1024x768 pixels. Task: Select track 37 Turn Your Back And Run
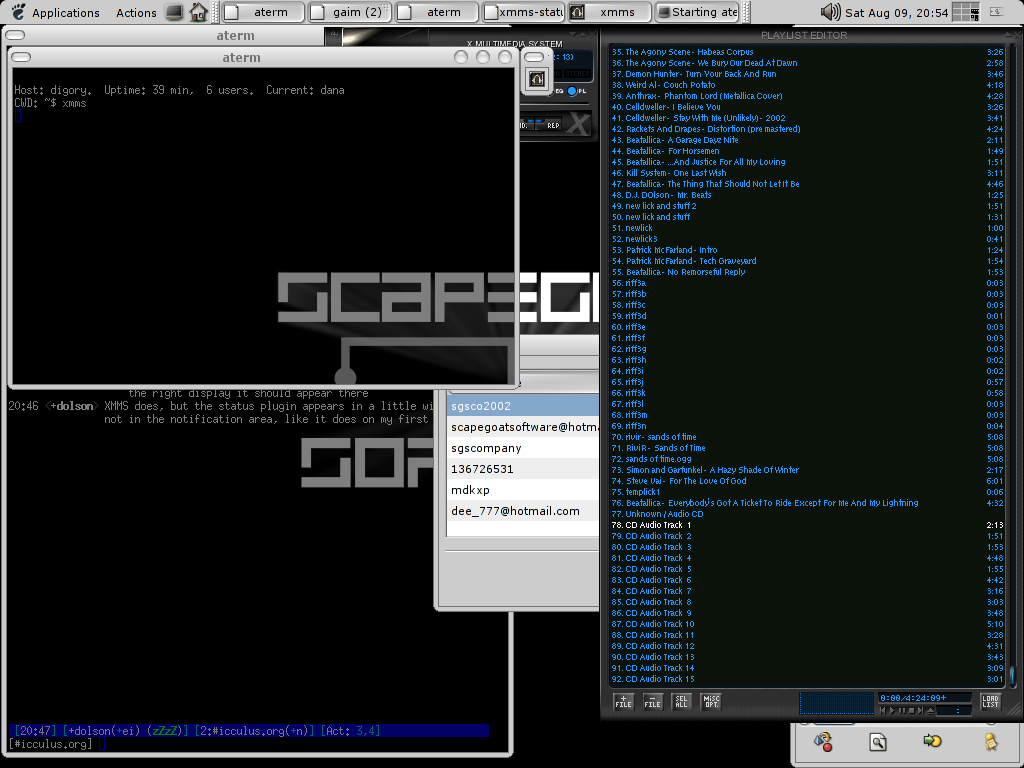pos(807,74)
